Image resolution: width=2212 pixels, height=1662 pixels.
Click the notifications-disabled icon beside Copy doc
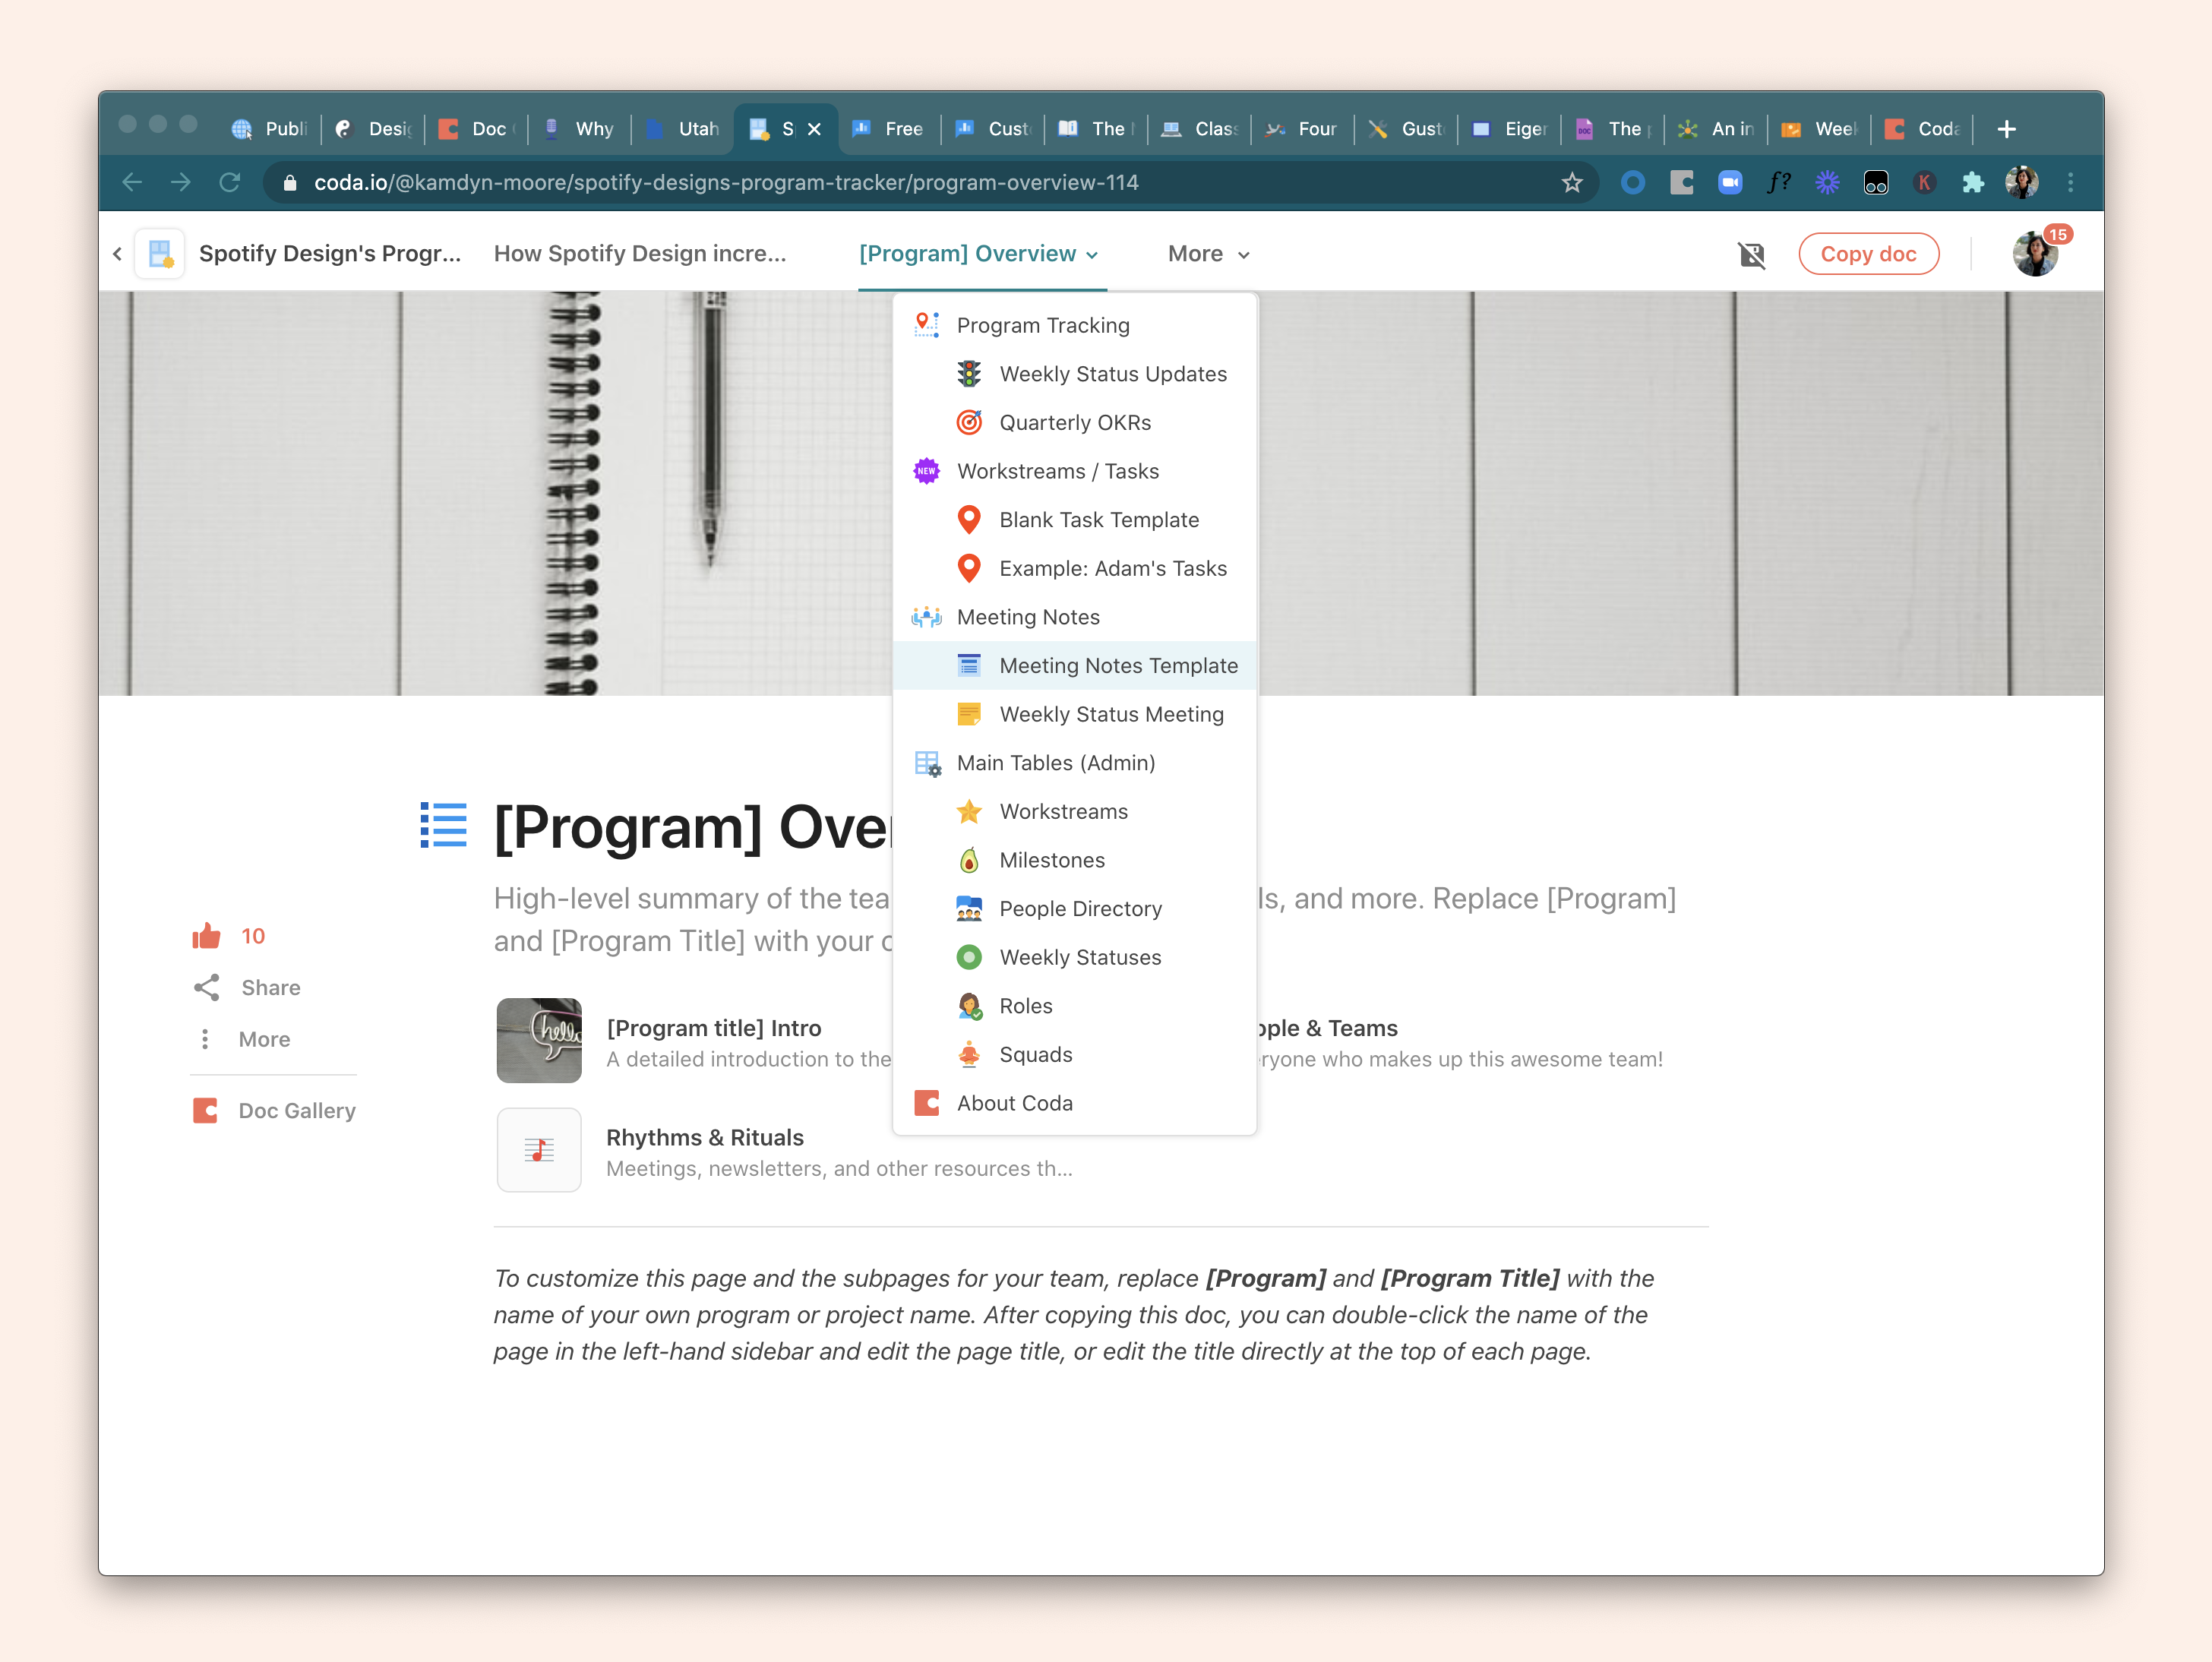coord(1752,255)
